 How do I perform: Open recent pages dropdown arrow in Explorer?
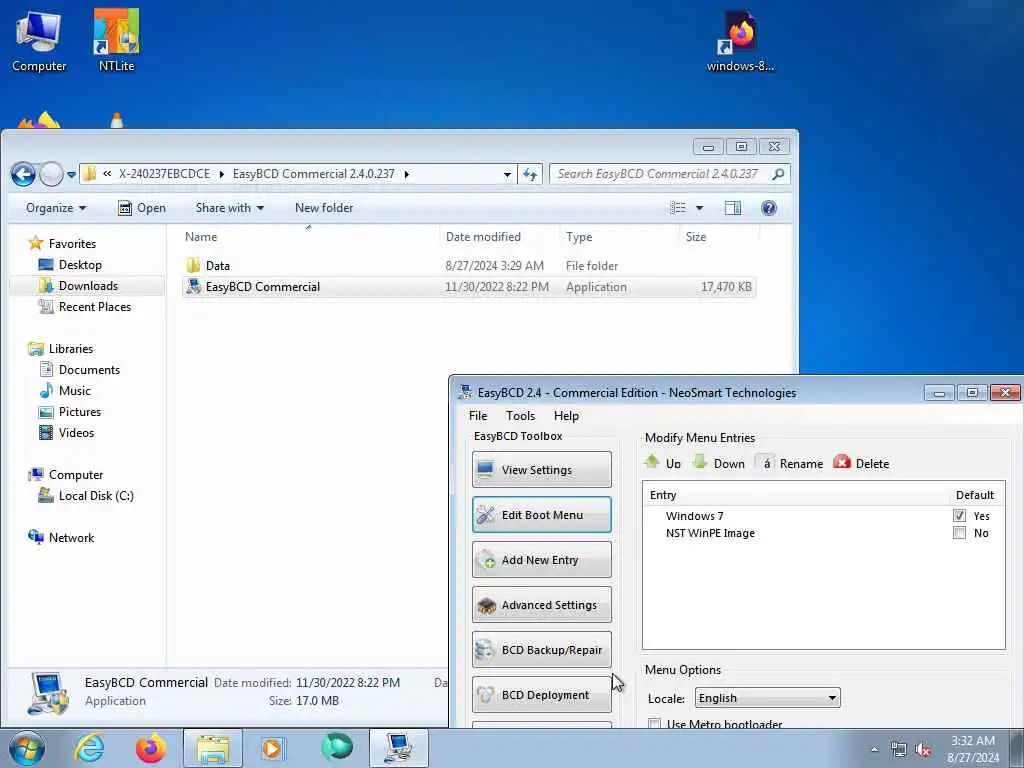[71, 174]
